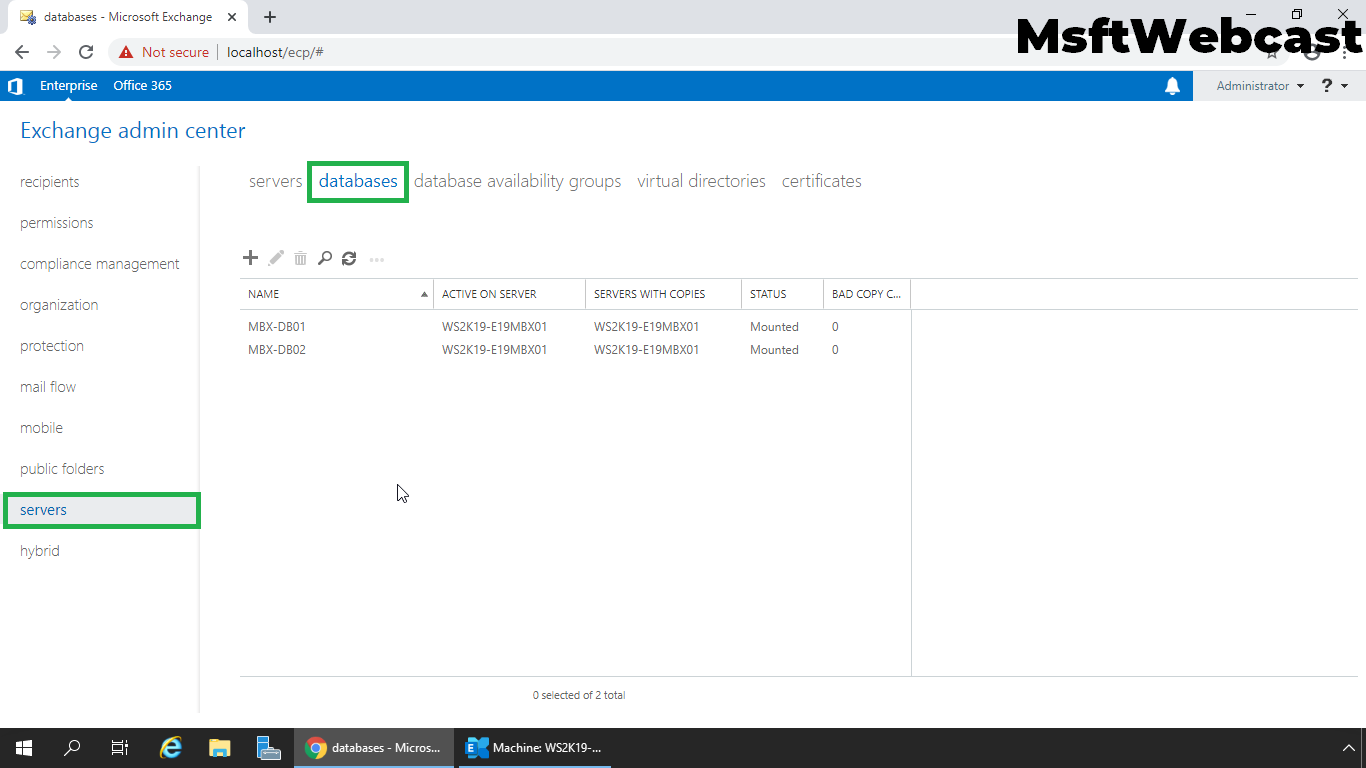The image size is (1366, 768).
Task: Open the Administrator account dropdown
Action: (1257, 86)
